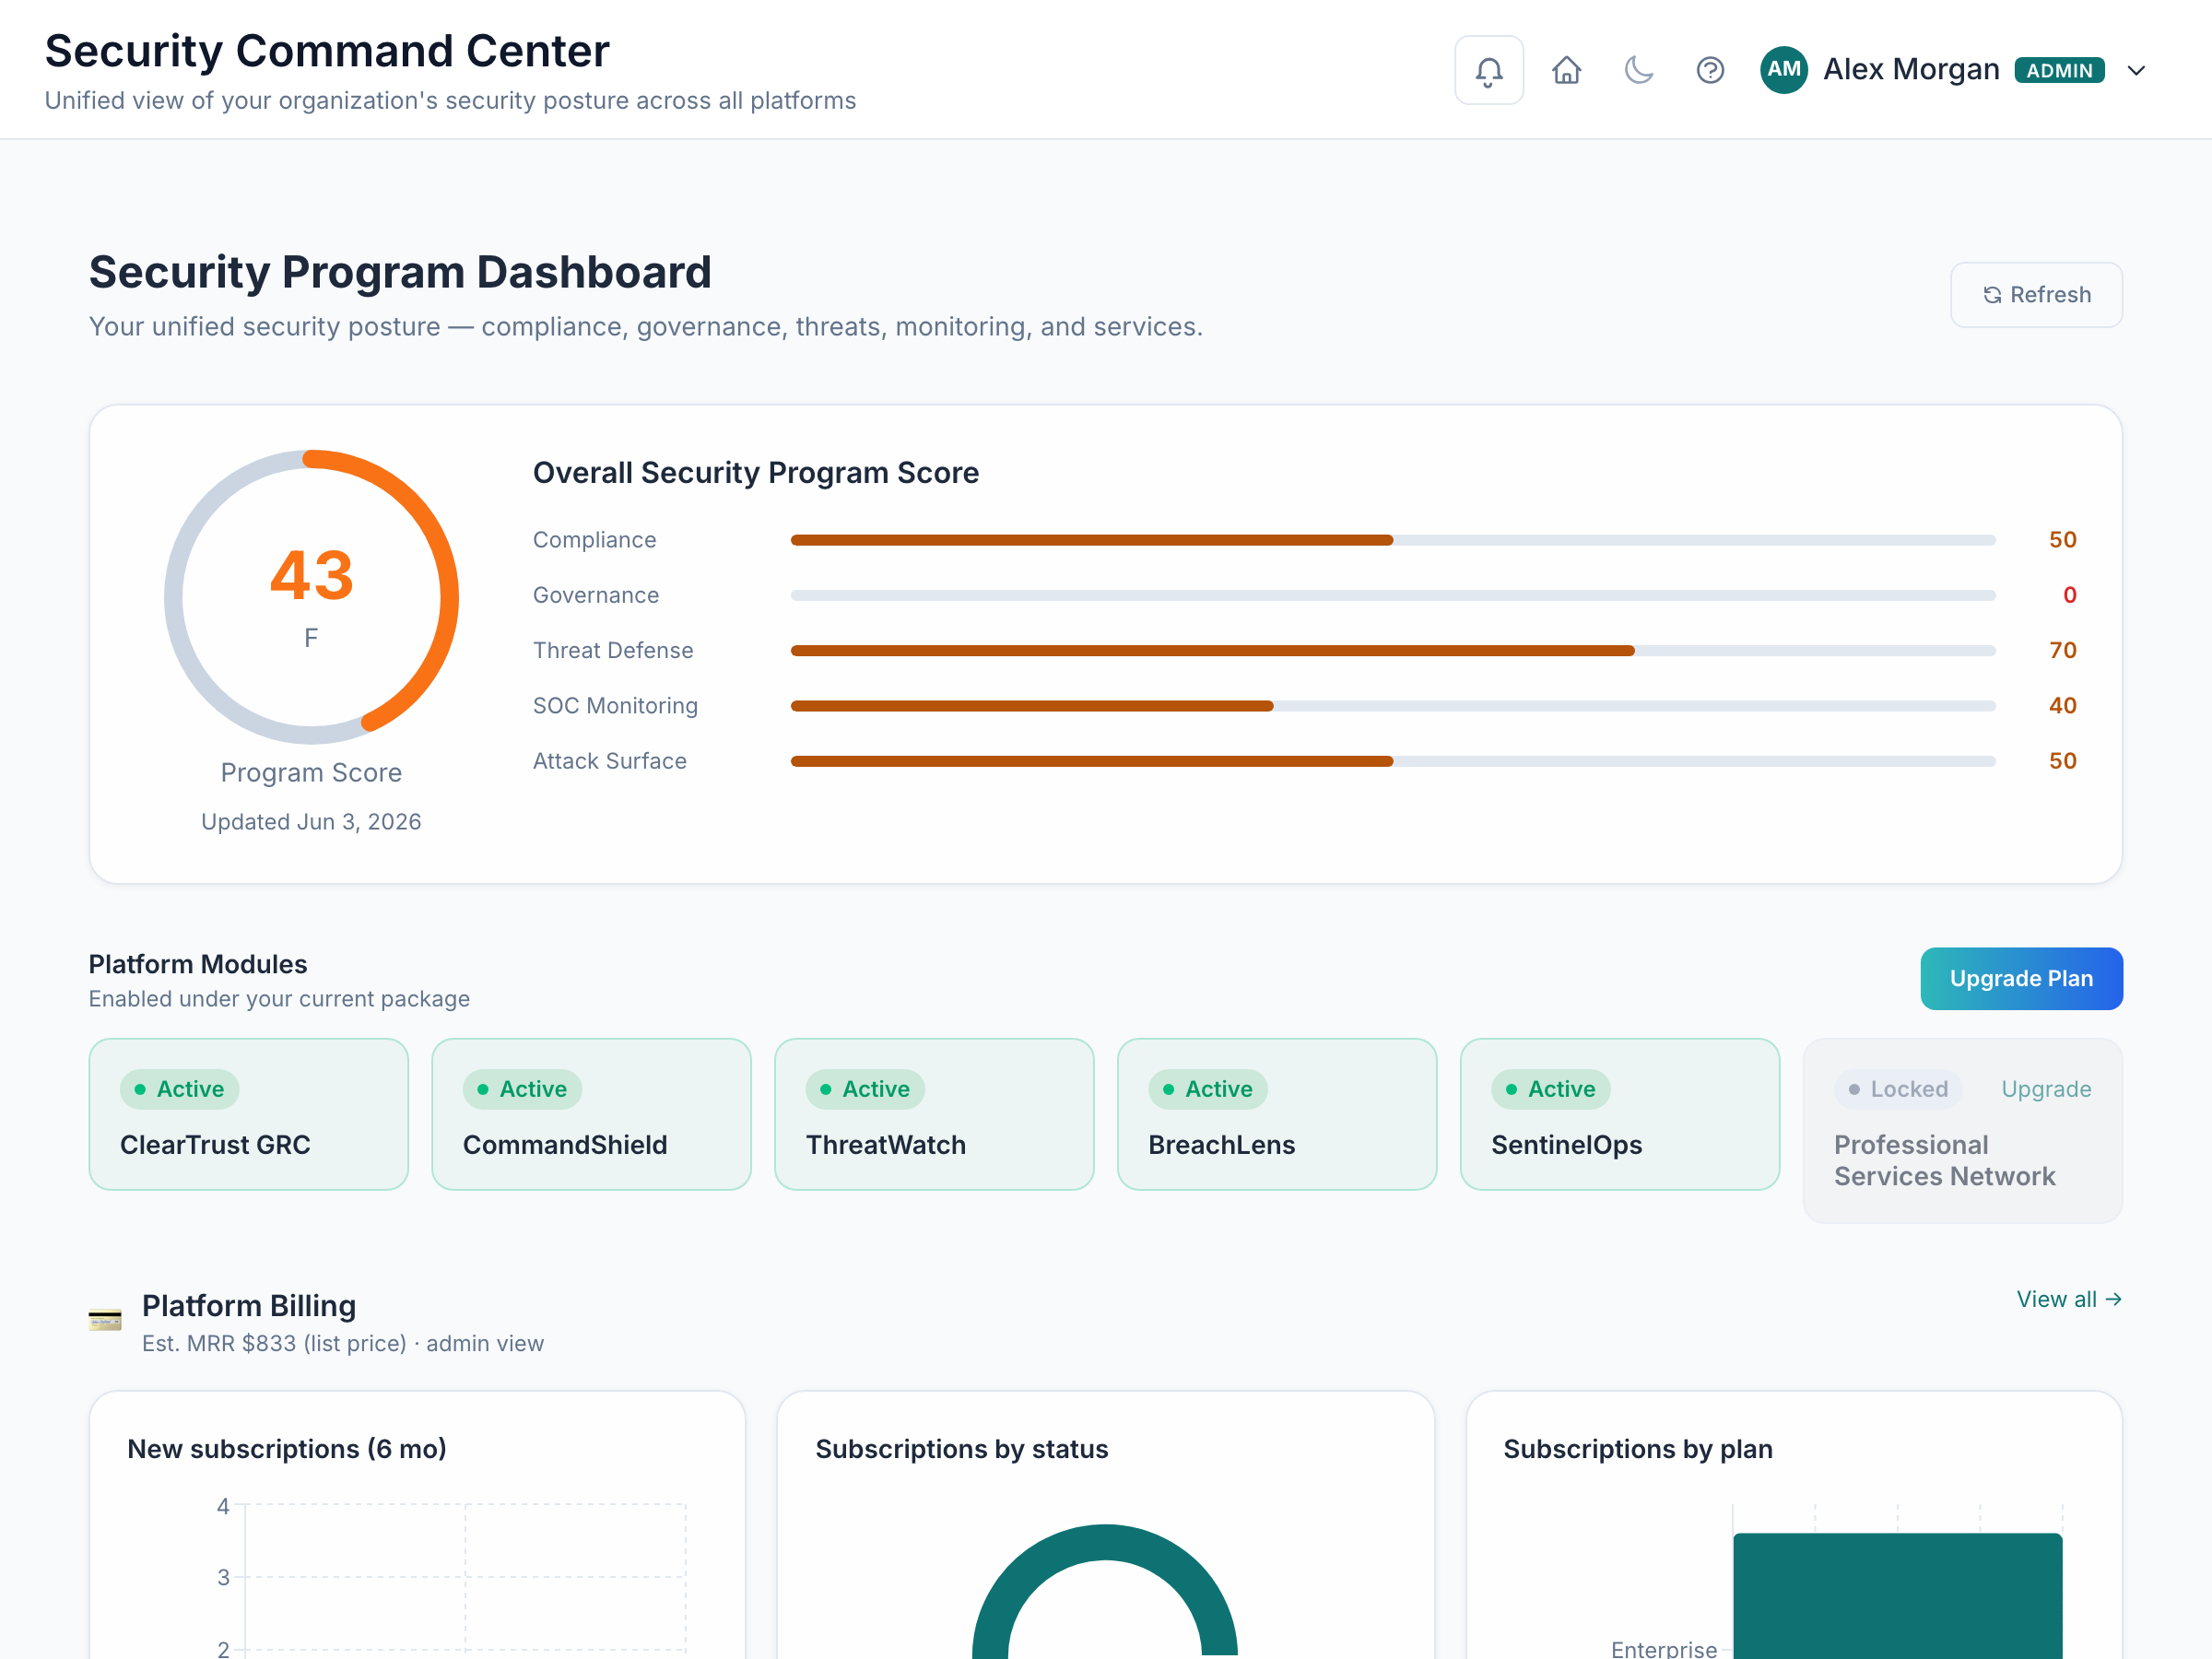Click the Enterprise bar in plan chart
The image size is (2212, 1659).
[x=1897, y=1596]
